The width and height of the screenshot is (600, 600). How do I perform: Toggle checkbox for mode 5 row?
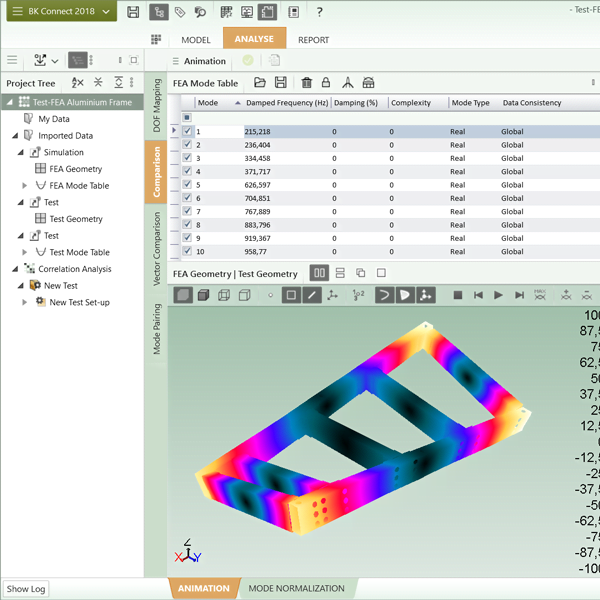188,185
